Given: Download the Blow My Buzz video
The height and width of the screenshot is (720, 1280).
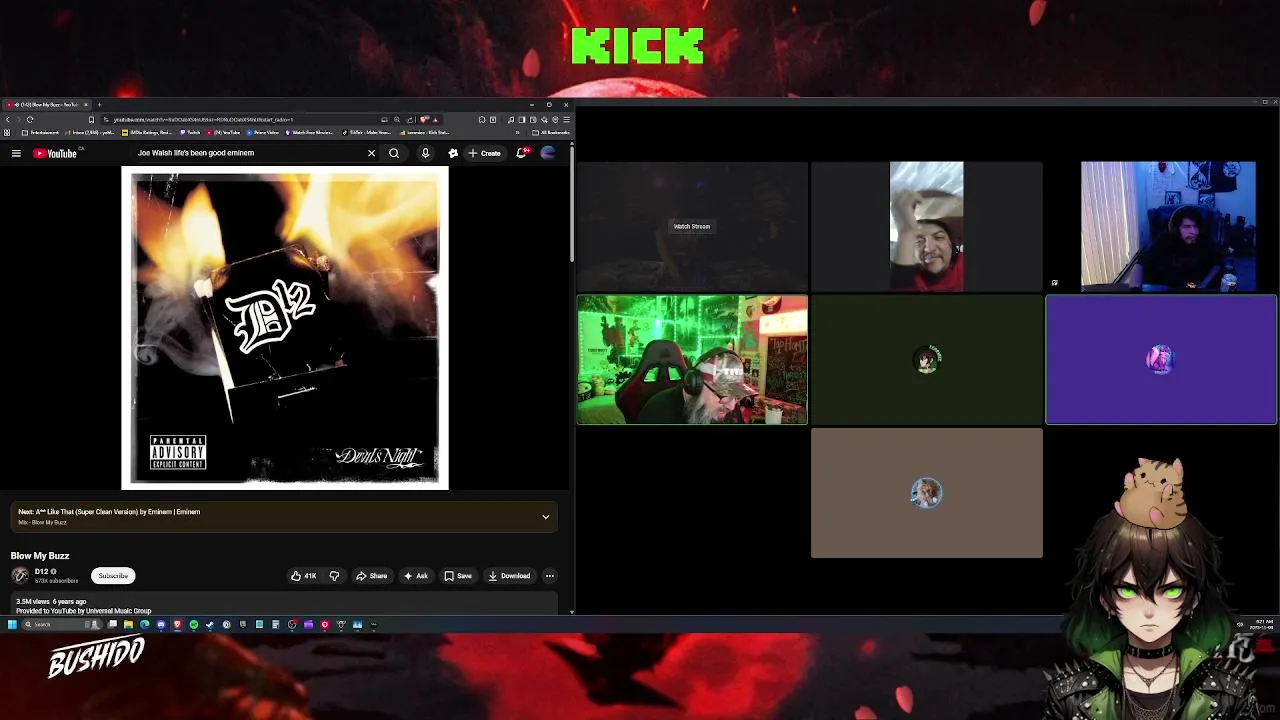Looking at the screenshot, I should pos(509,576).
